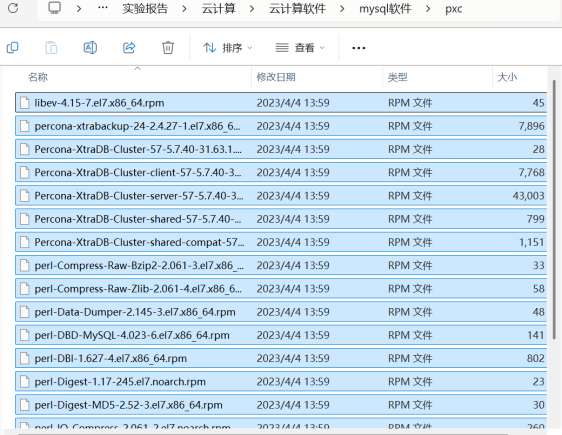The image size is (562, 435).
Task: Expand chevron after mysql软件 breadcrumb
Action: pyautogui.click(x=428, y=8)
